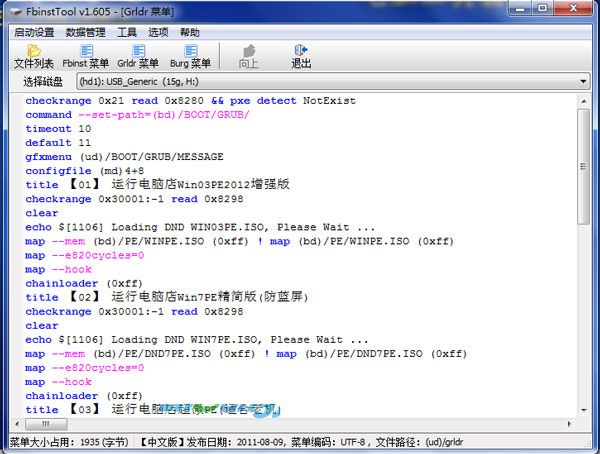Open the 帮助 menu
This screenshot has height=454, width=600.
tap(190, 32)
